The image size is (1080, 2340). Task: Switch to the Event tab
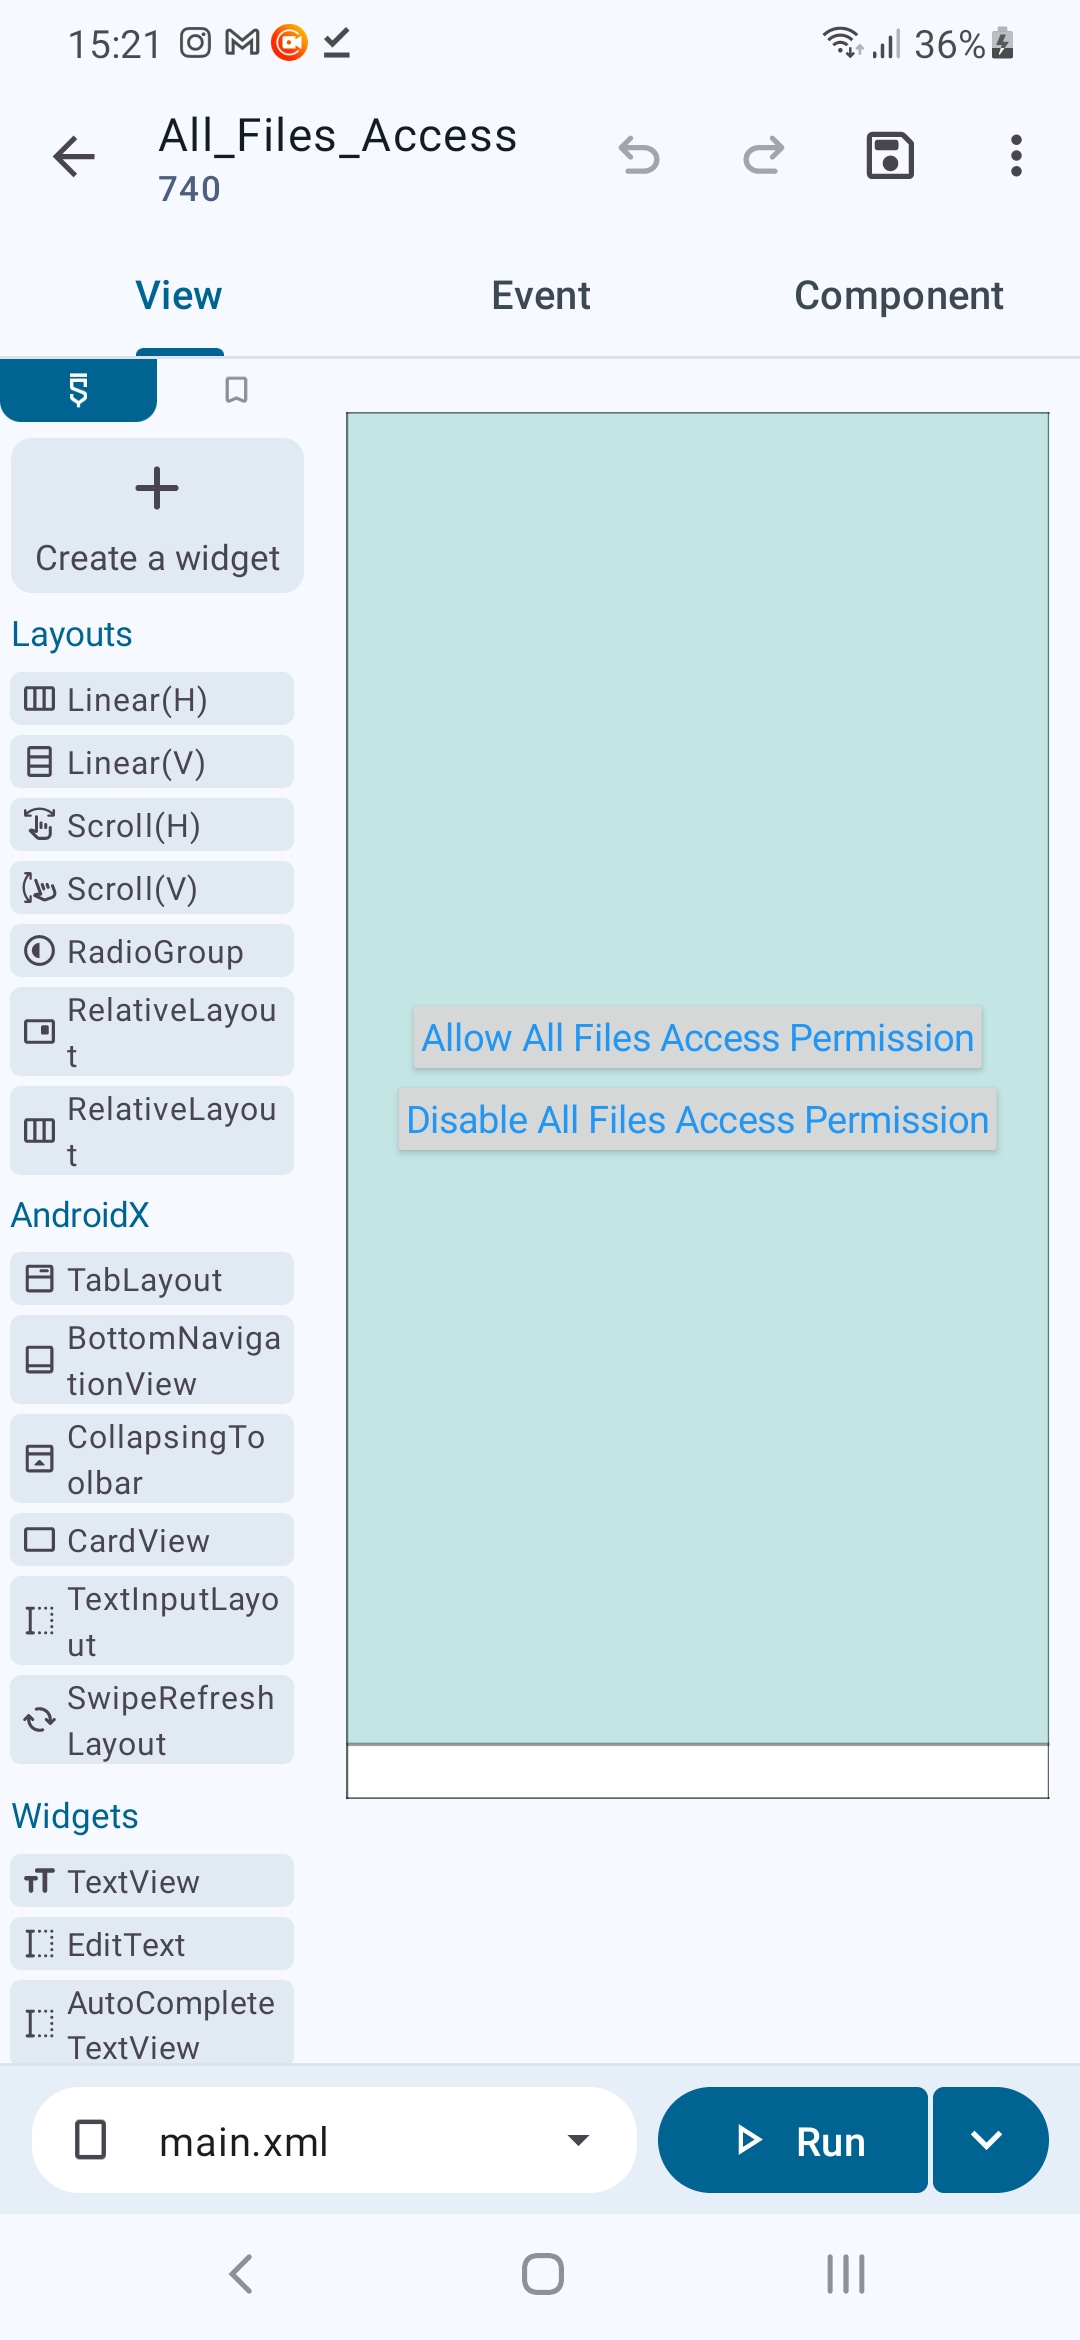541,296
